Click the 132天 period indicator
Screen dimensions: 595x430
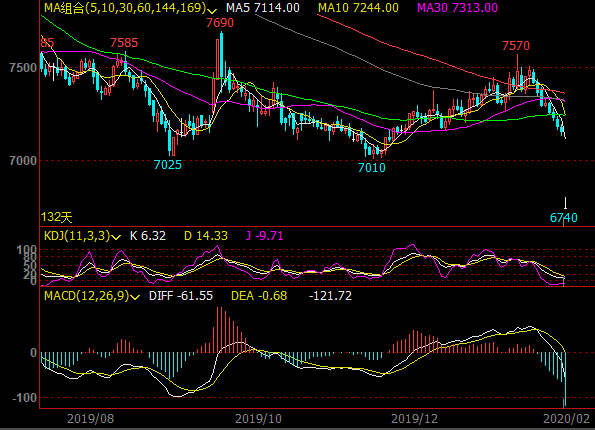pos(57,217)
